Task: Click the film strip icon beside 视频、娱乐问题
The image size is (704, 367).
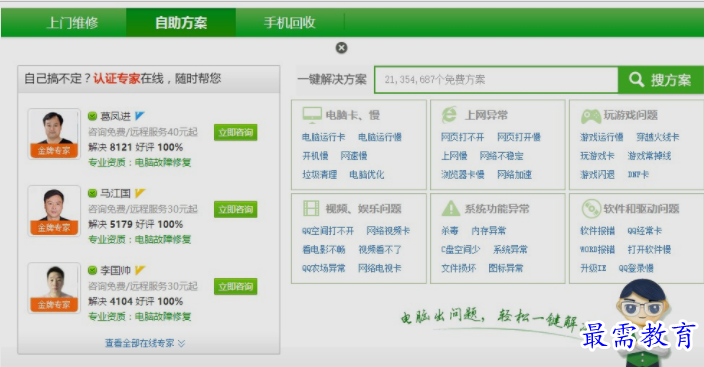Action: 311,208
